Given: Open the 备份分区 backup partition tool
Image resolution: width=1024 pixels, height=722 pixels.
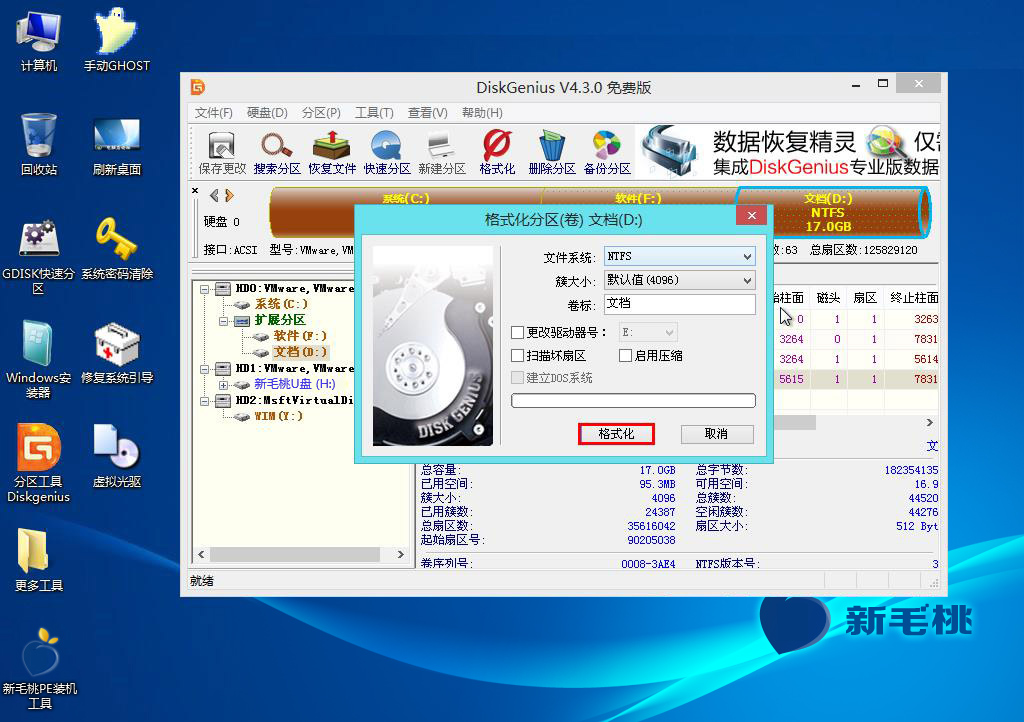Looking at the screenshot, I should (607, 153).
